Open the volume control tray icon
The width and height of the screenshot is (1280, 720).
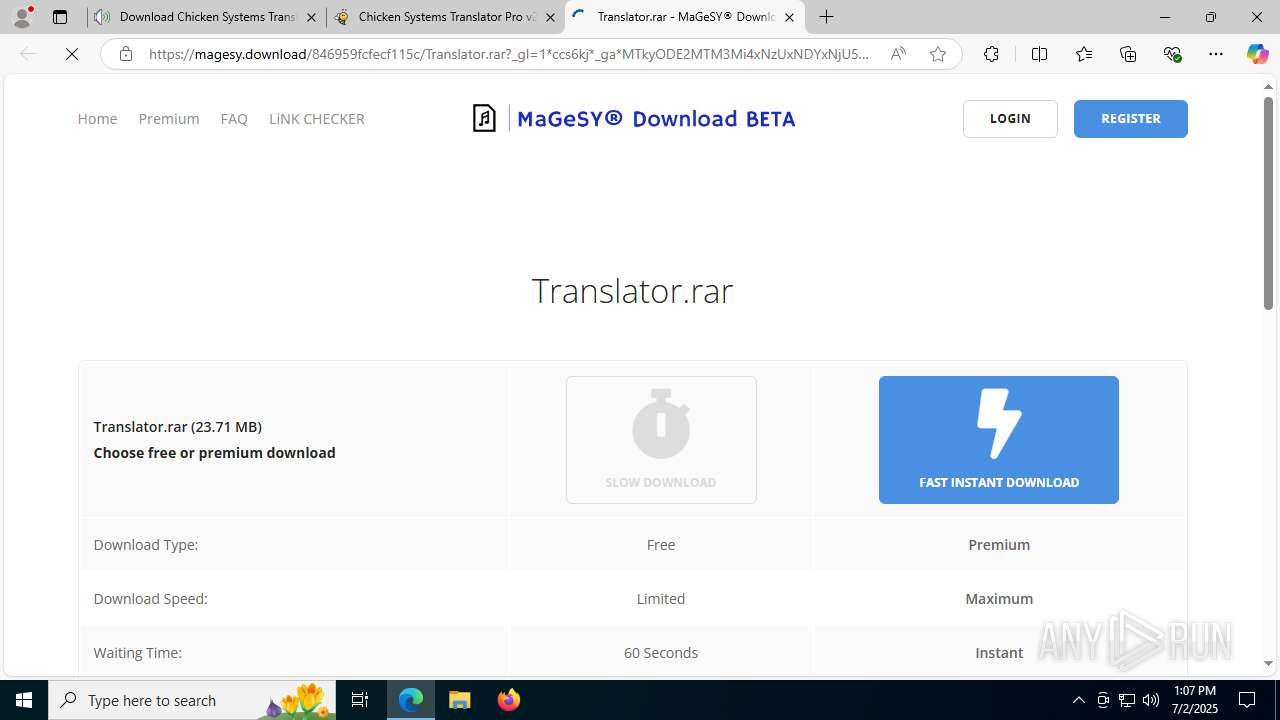point(1151,700)
